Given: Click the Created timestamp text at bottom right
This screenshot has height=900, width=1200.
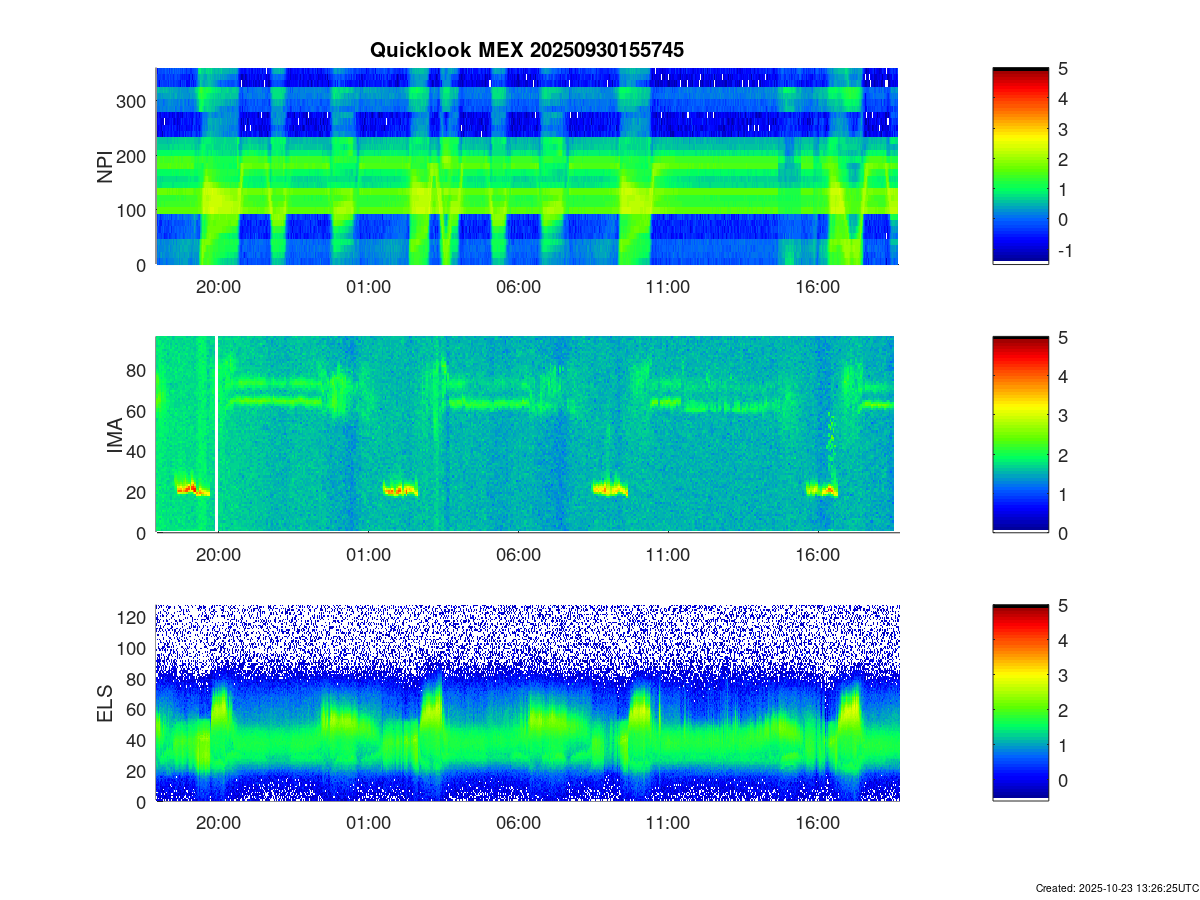Looking at the screenshot, I should click(x=1116, y=888).
